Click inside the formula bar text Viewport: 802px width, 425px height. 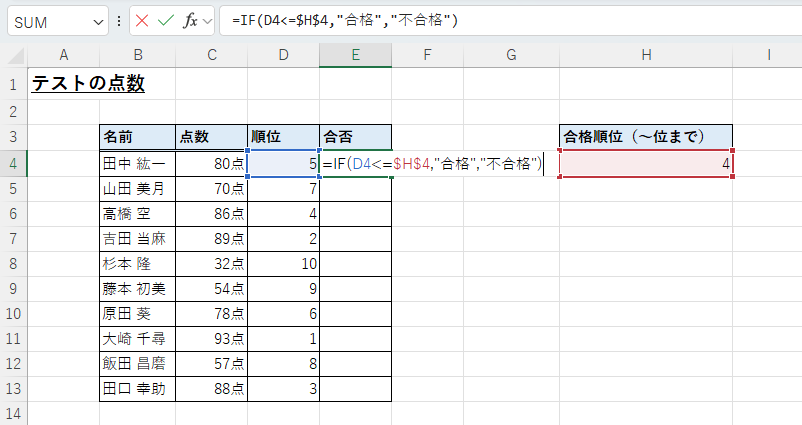[500, 21]
